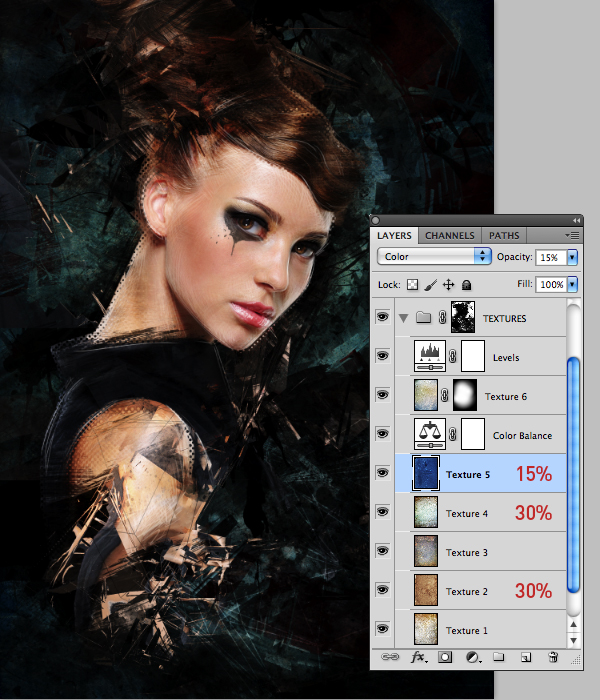This screenshot has width=600, height=700.
Task: Switch to the PATHS tab
Action: tap(504, 235)
